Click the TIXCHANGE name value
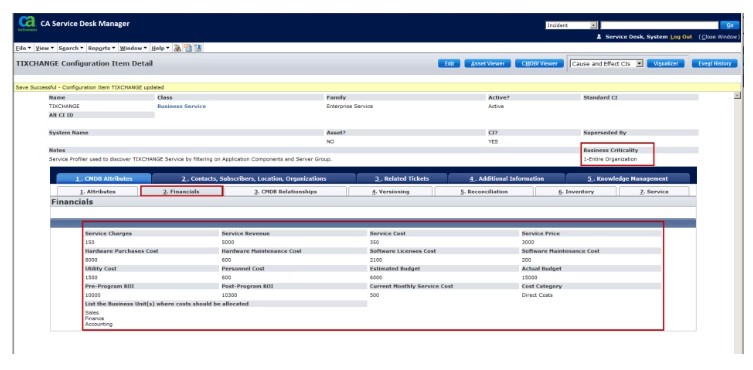Image resolution: width=753 pixels, height=370 pixels. click(x=64, y=106)
